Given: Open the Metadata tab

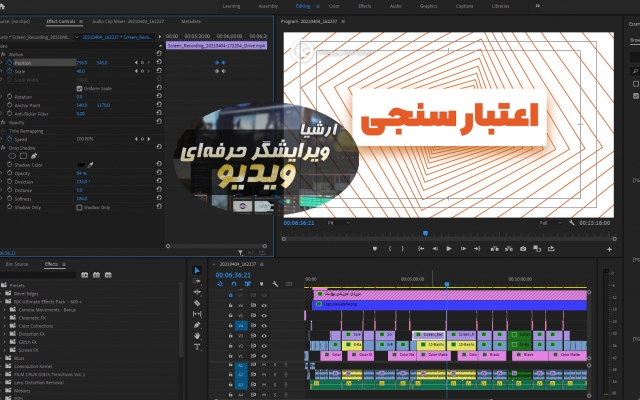Looking at the screenshot, I should point(191,21).
